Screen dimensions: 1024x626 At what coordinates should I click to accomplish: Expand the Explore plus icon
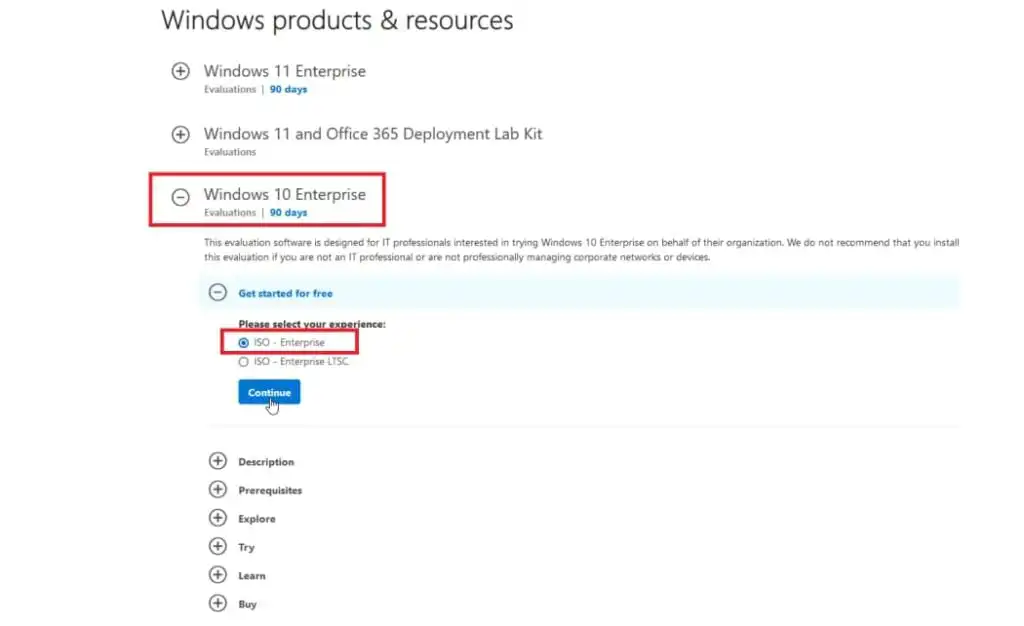coord(217,518)
